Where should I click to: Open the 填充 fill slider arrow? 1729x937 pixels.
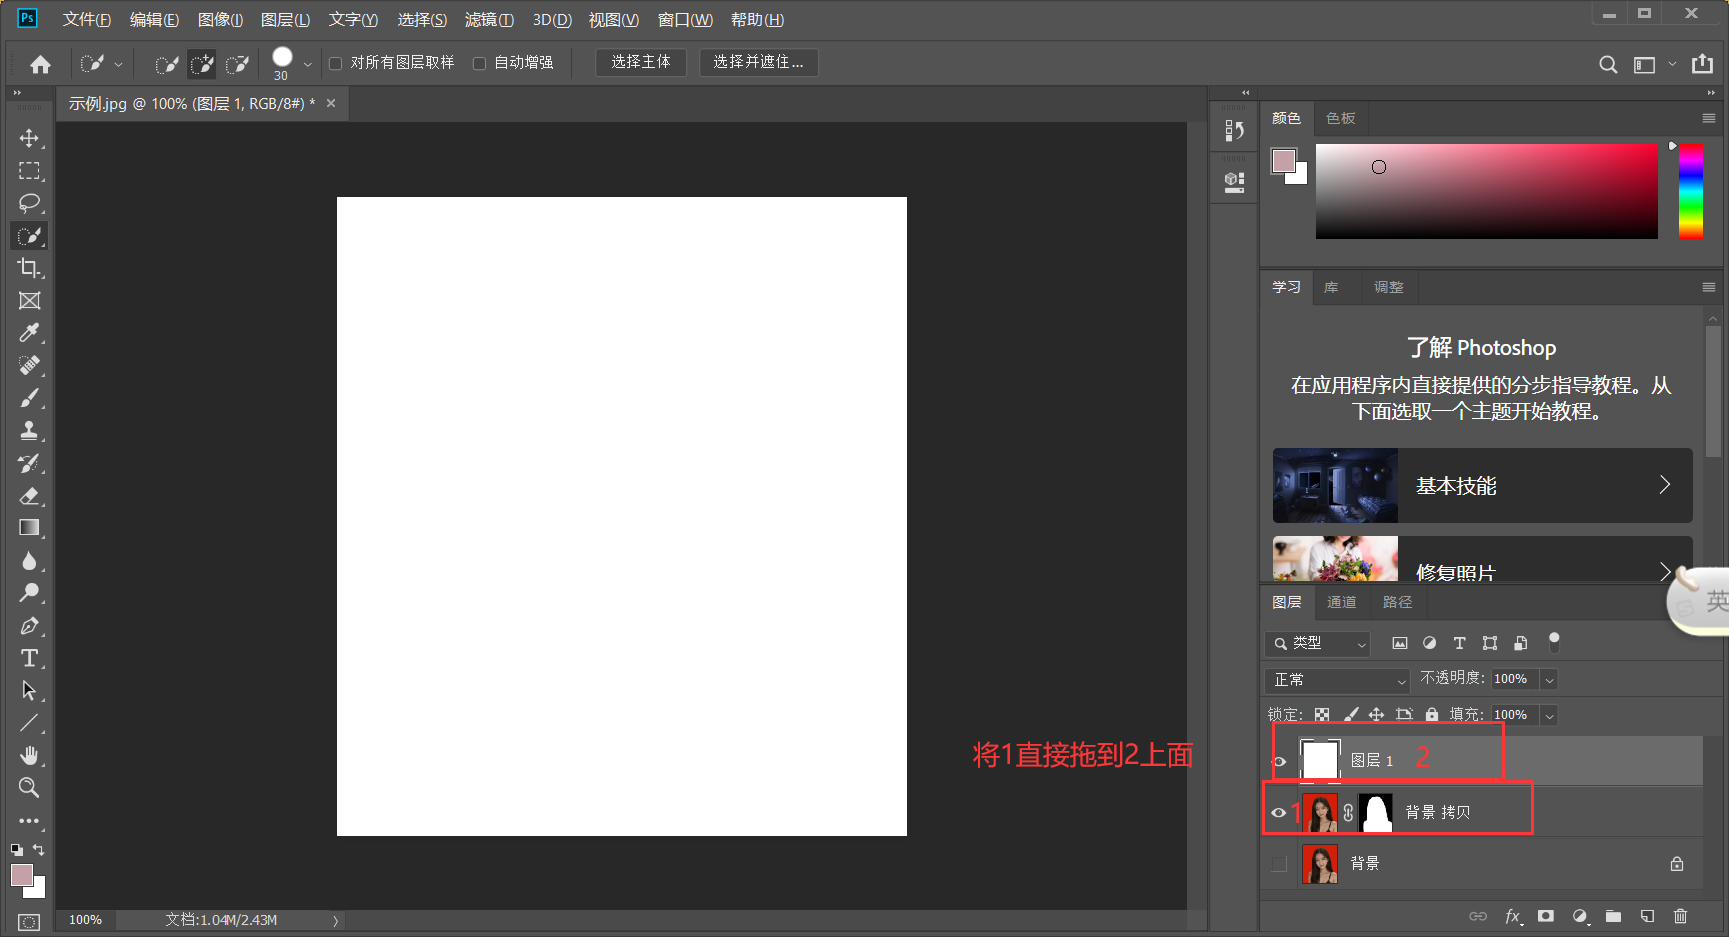[1549, 716]
